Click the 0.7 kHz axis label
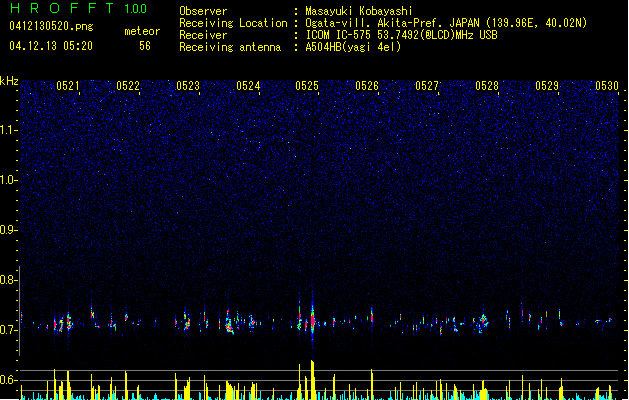 coord(8,330)
